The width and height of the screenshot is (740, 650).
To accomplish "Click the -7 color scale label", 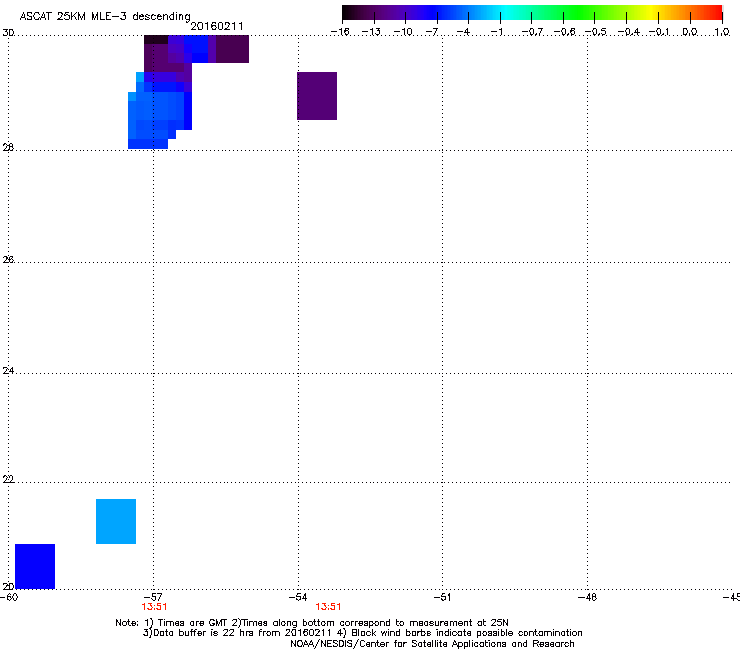I will [432, 32].
